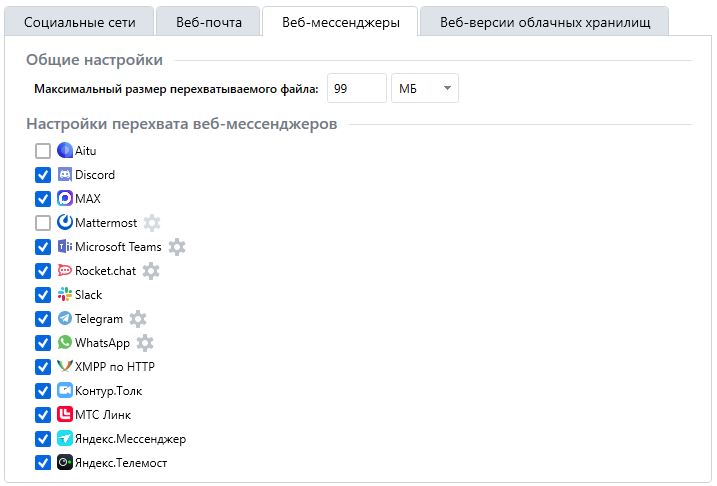Click the XMPP по HTTP icon
Screen dimensions: 717x486
pos(64,367)
